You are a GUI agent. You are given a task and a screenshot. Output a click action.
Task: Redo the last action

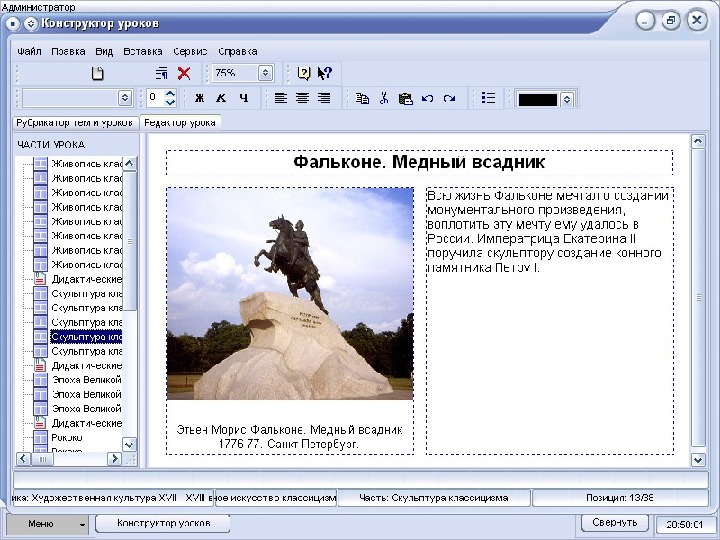pos(450,98)
